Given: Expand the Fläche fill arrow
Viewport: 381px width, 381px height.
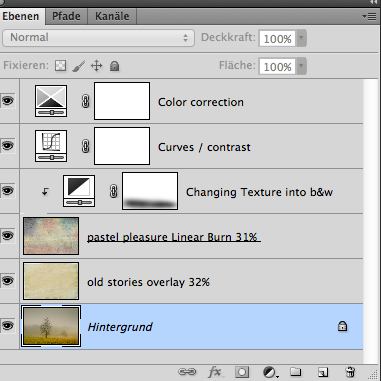Looking at the screenshot, I should (301, 66).
